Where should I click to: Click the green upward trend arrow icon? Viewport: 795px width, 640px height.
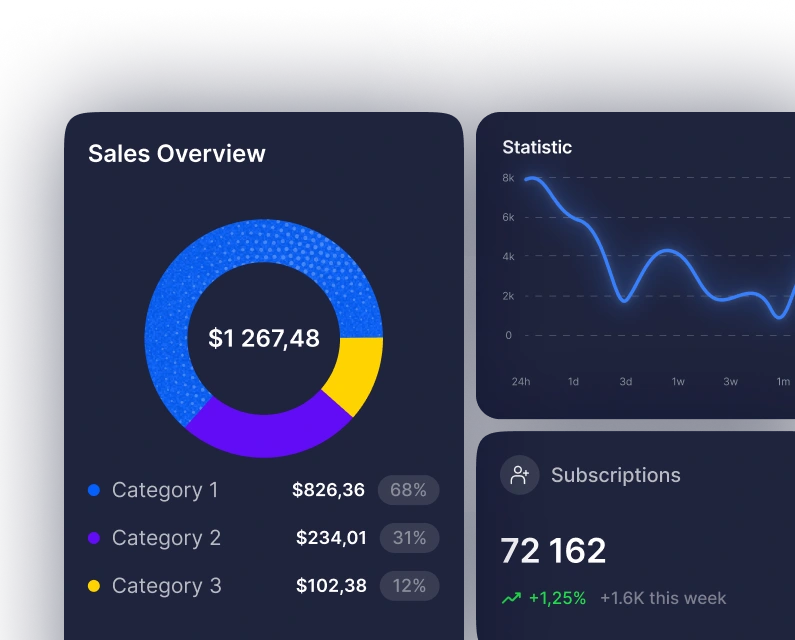pos(512,598)
